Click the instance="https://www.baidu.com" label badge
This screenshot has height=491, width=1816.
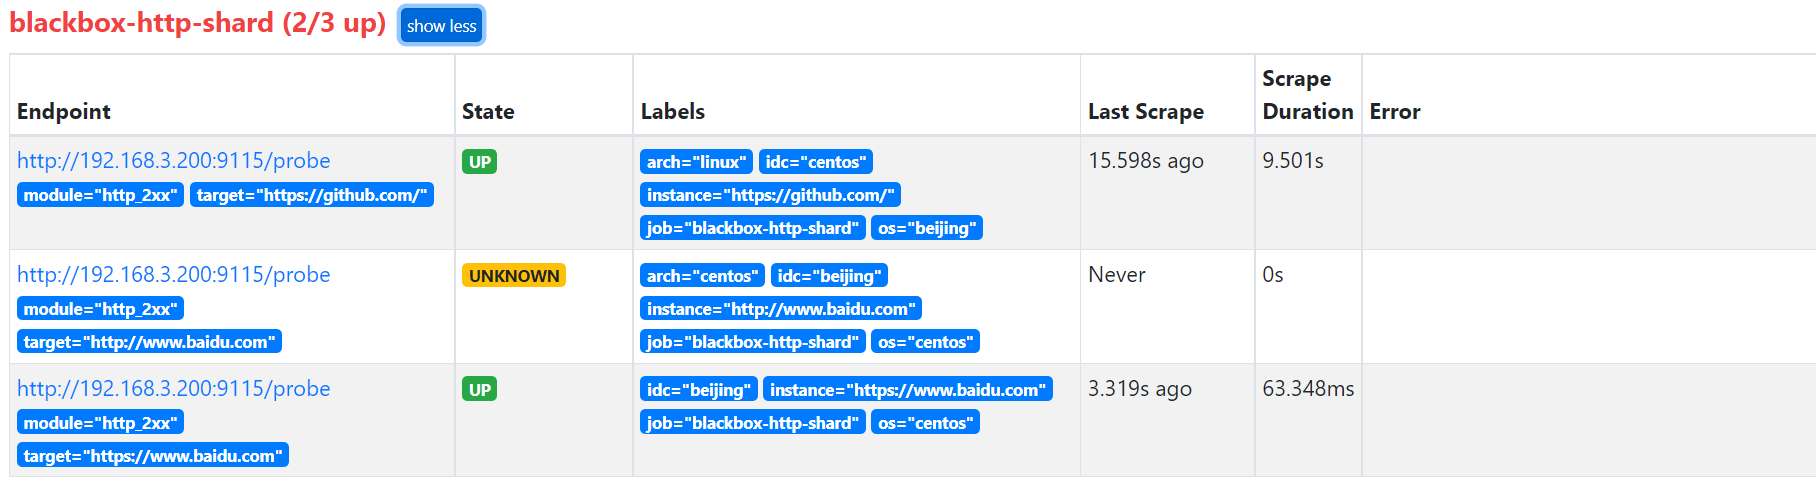(x=908, y=390)
